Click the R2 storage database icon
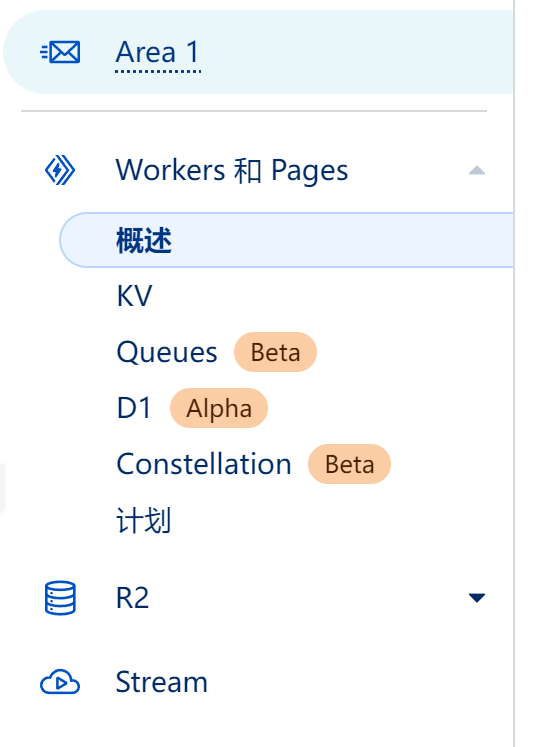Image resolution: width=546 pixels, height=747 pixels. point(60,597)
